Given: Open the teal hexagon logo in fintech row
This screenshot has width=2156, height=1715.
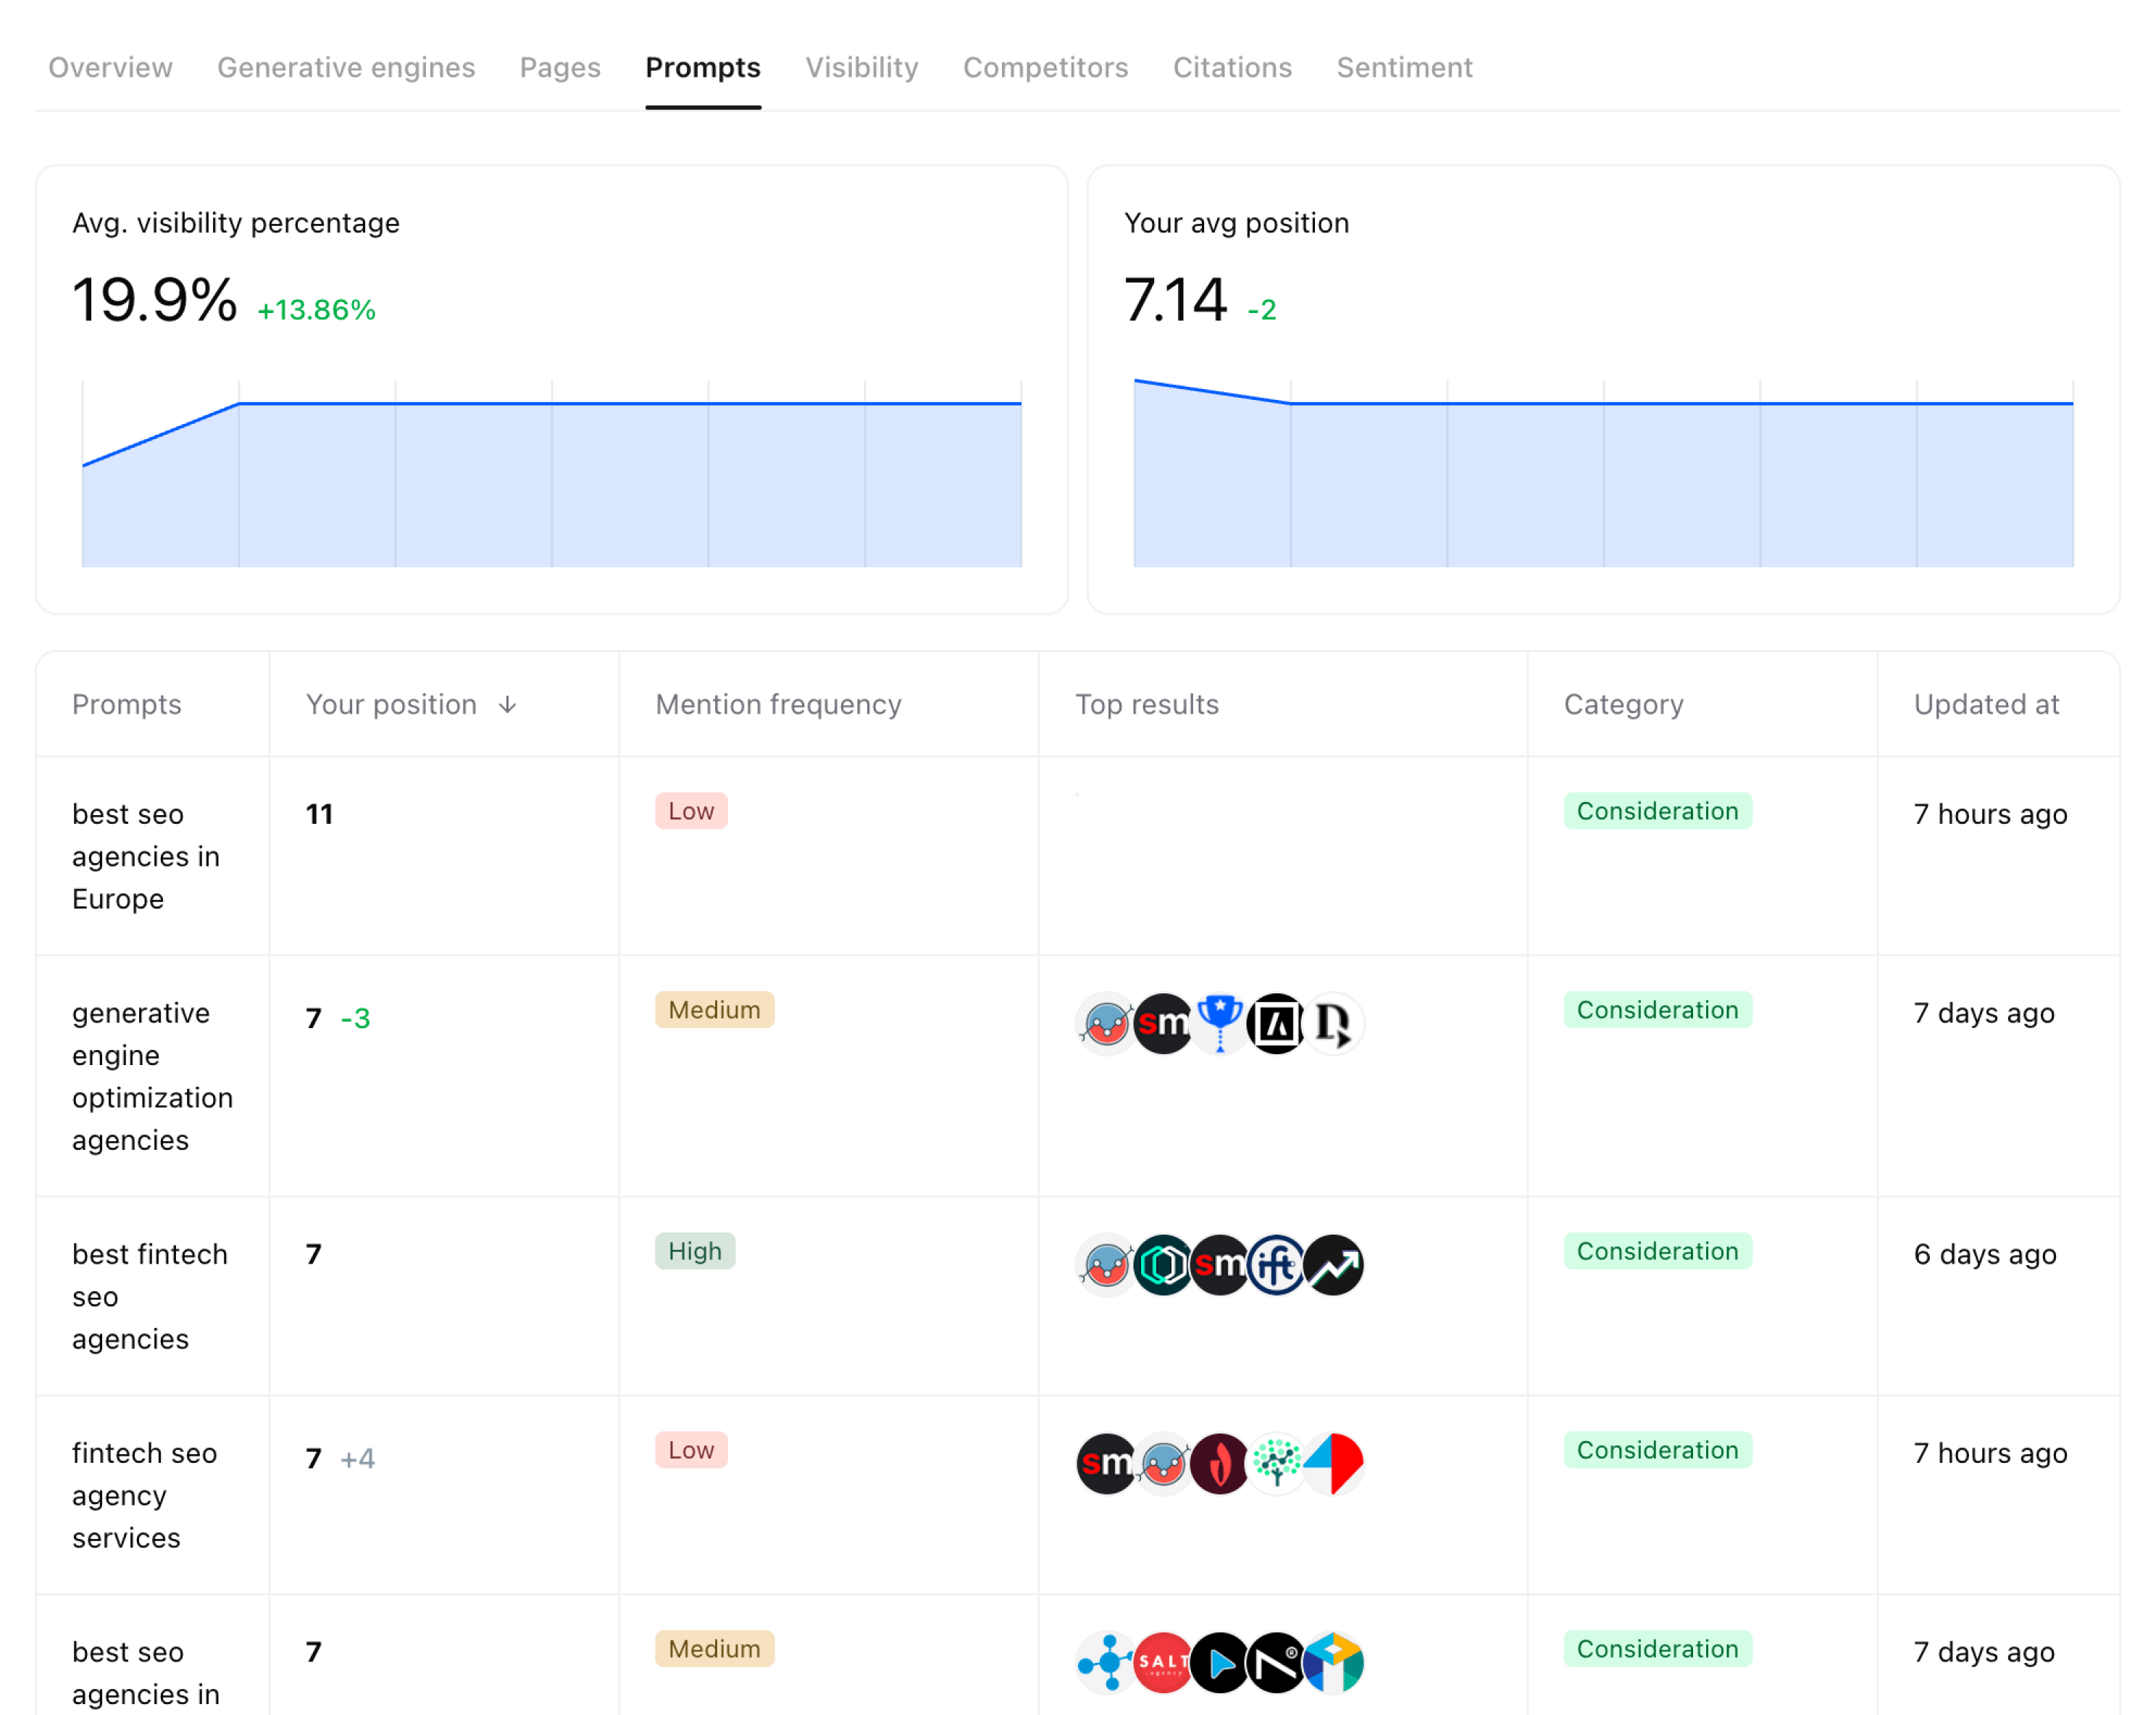Looking at the screenshot, I should (x=1163, y=1265).
